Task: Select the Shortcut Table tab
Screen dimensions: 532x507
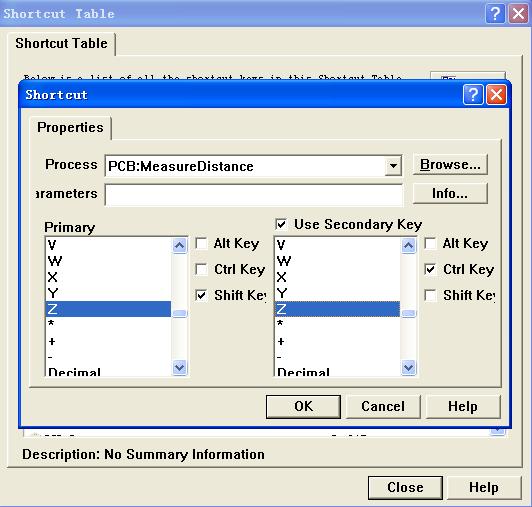Action: [x=61, y=43]
